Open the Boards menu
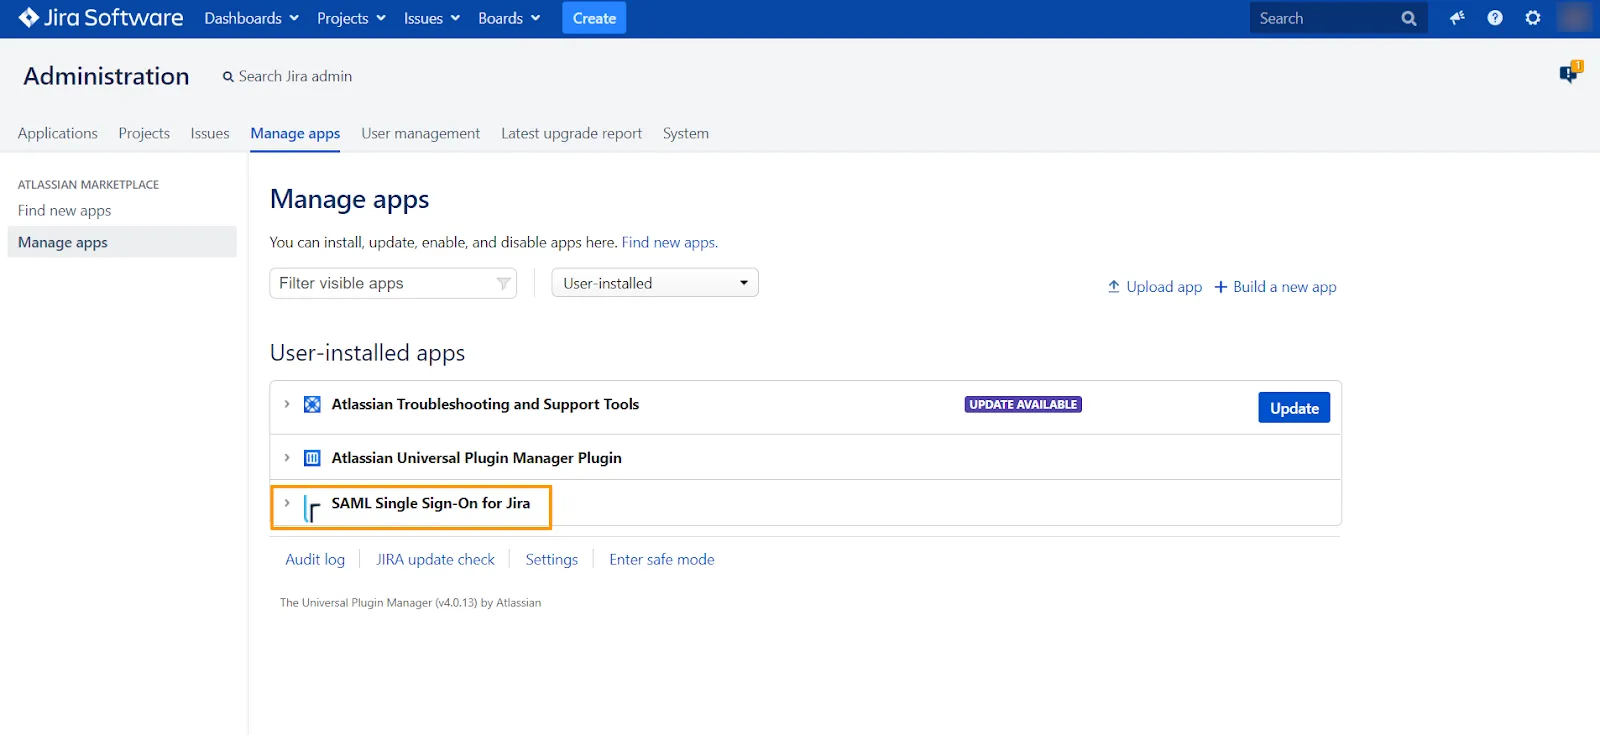The image size is (1600, 735). tap(509, 18)
